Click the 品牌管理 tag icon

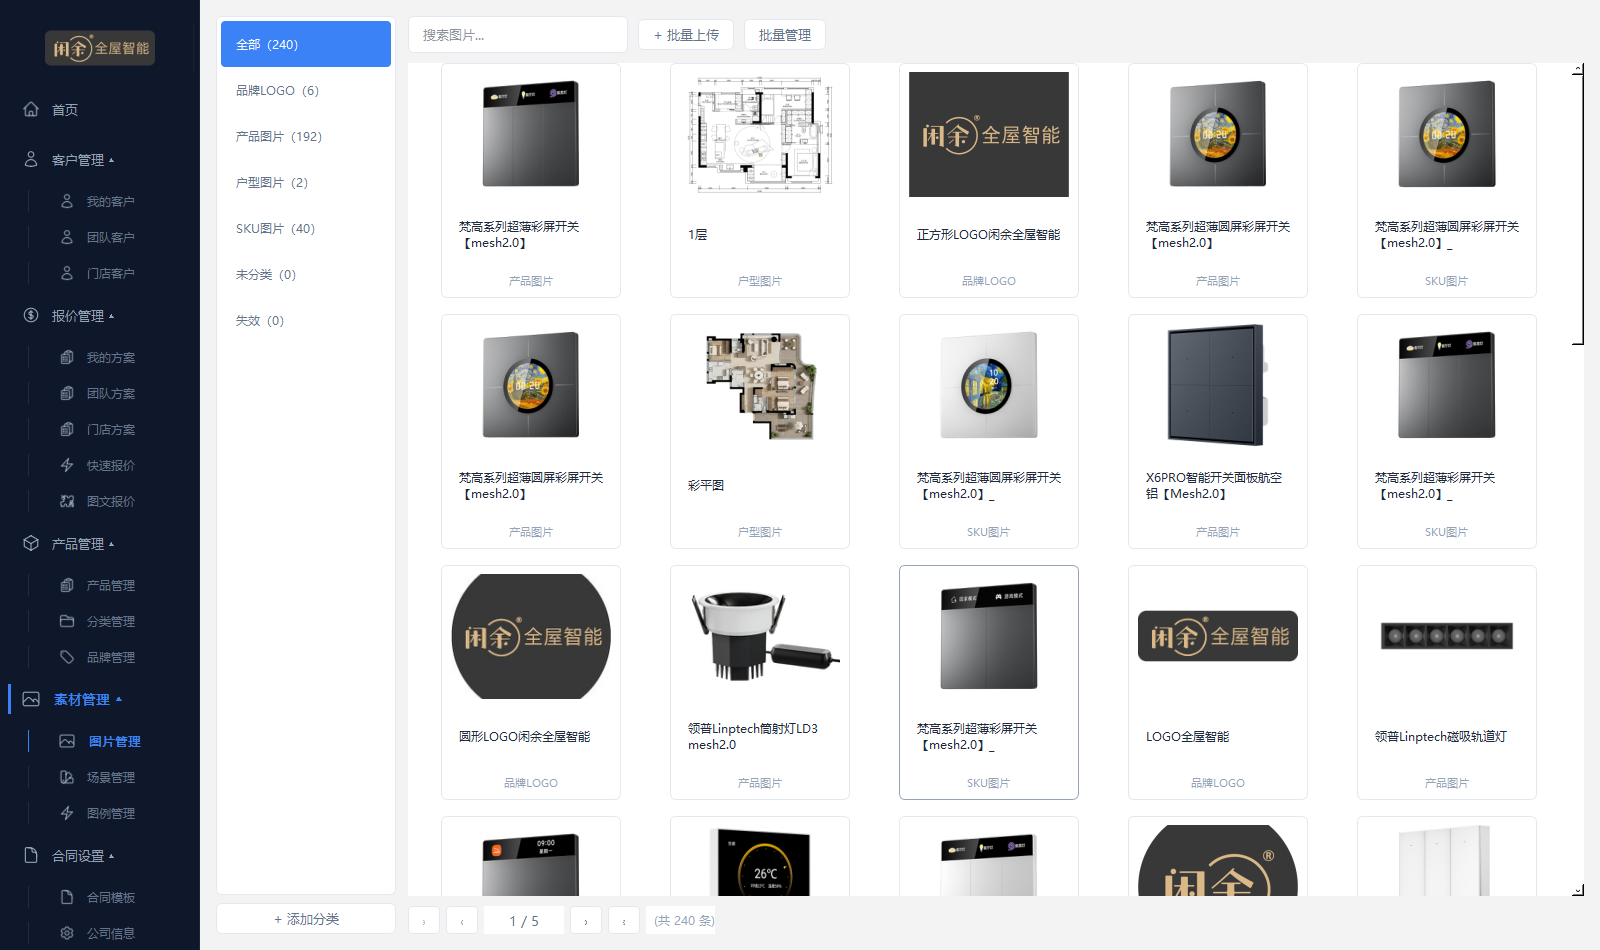(67, 657)
